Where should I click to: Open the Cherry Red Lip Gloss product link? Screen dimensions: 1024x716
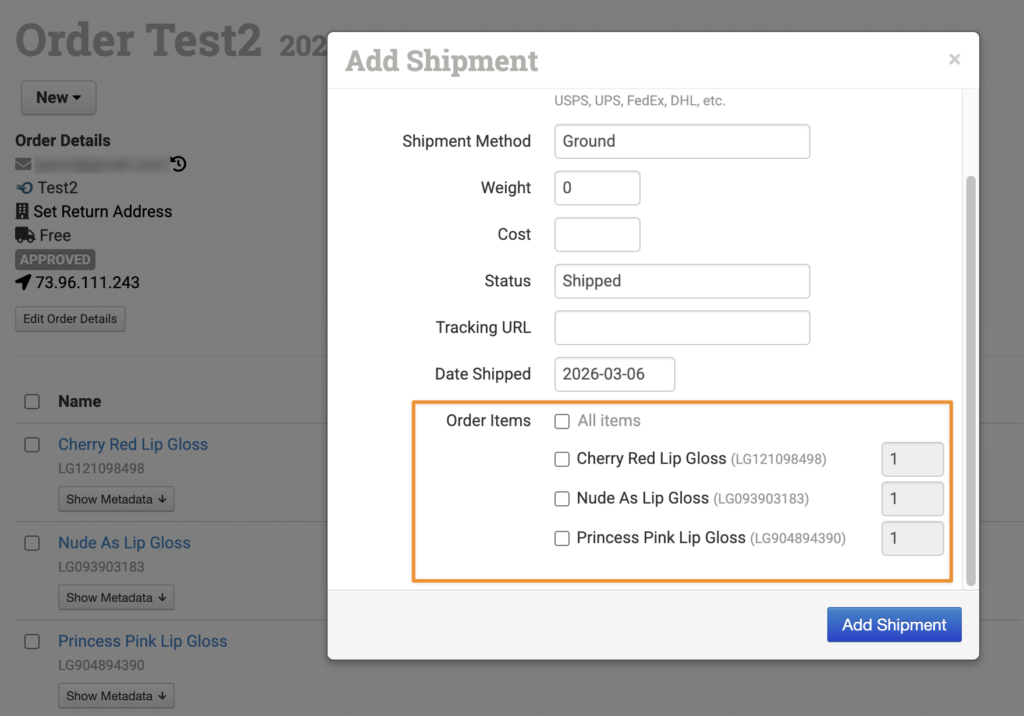pos(133,445)
